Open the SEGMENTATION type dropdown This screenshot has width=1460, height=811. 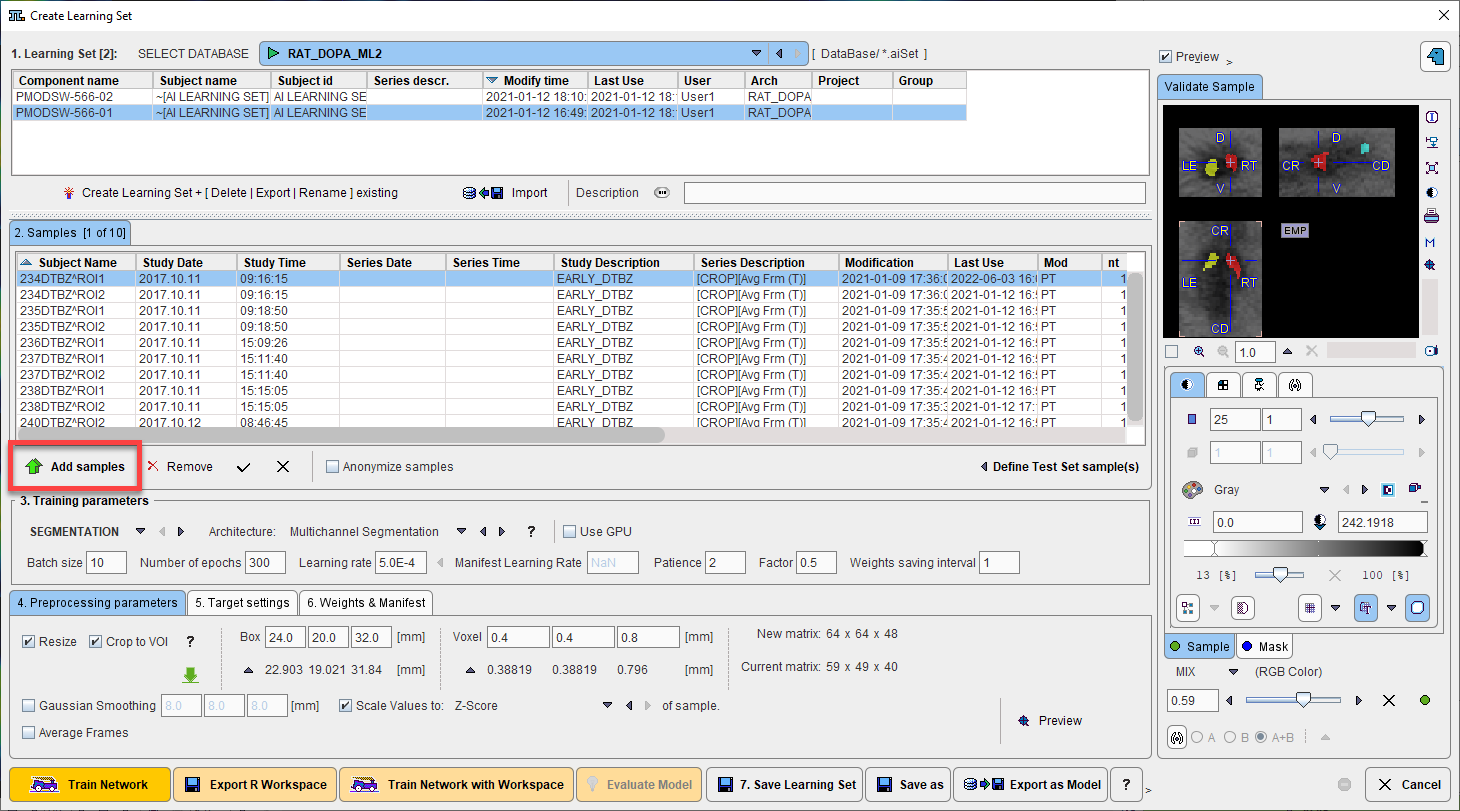tap(140, 532)
